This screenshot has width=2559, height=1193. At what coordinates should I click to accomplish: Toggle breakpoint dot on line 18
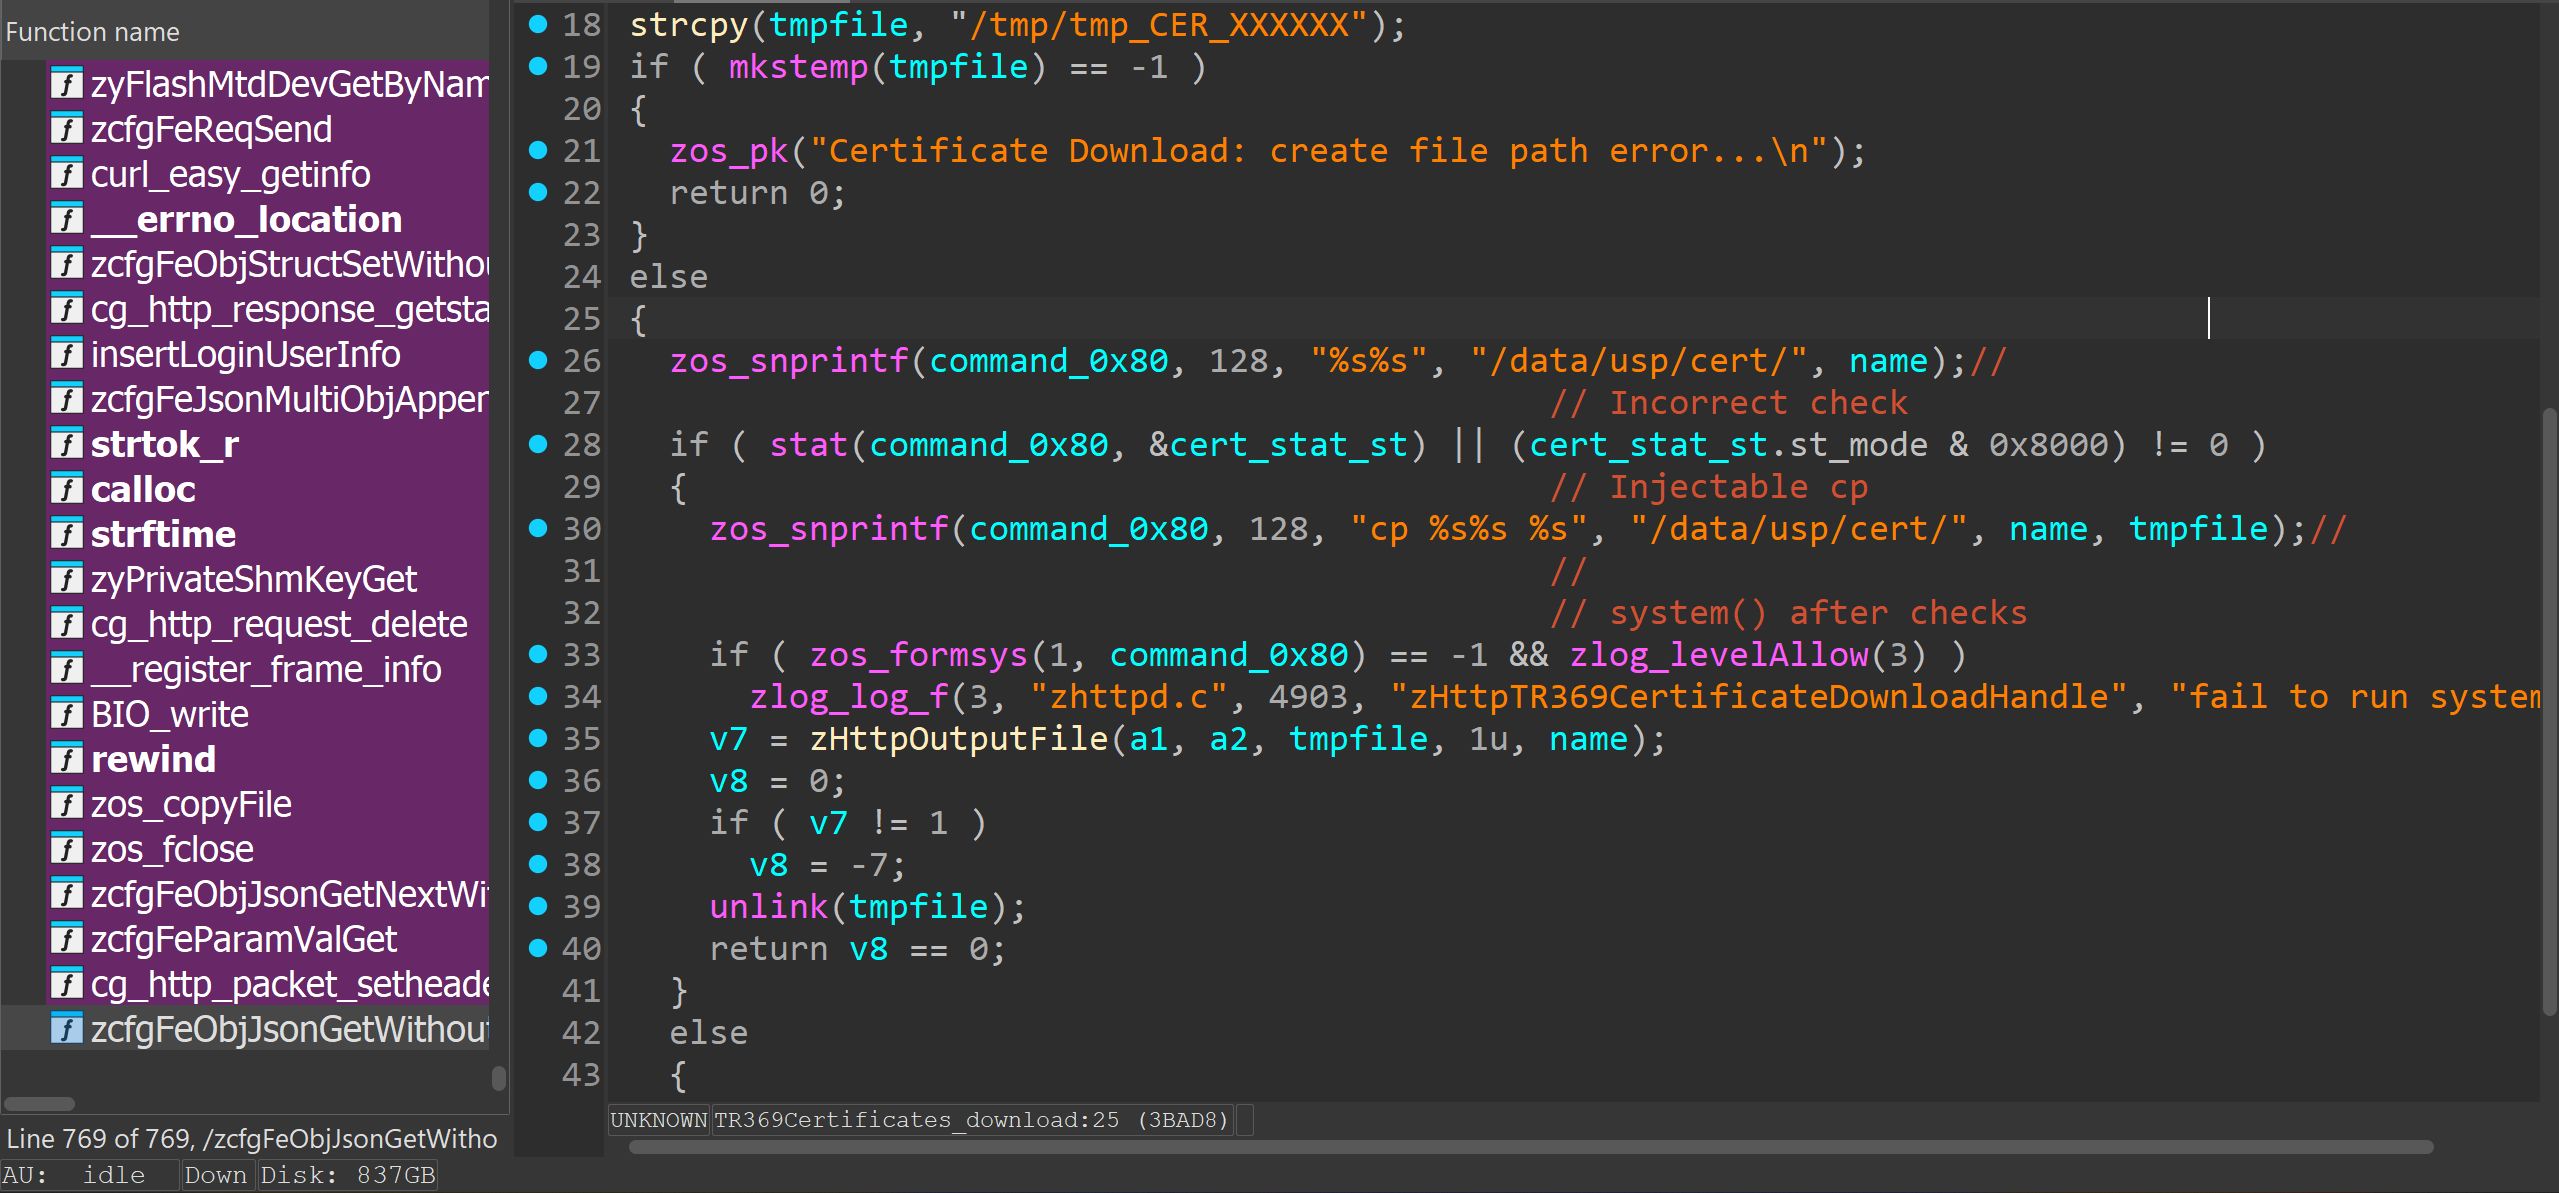coord(538,24)
